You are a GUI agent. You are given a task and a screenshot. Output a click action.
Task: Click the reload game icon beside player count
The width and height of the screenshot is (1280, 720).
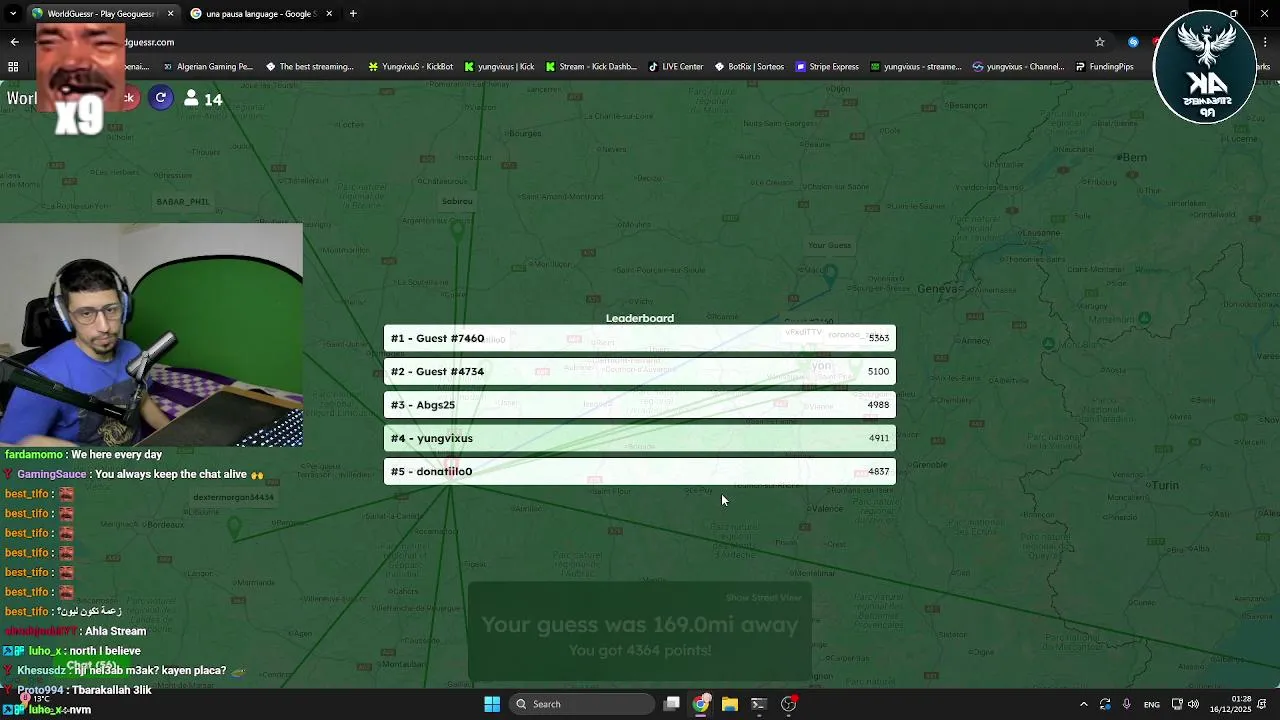click(161, 97)
